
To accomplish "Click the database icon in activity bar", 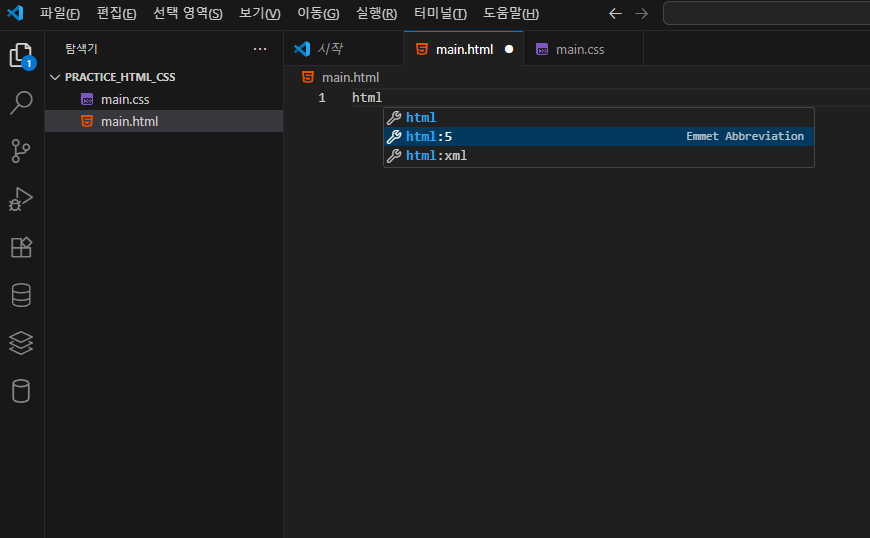I will (21, 295).
